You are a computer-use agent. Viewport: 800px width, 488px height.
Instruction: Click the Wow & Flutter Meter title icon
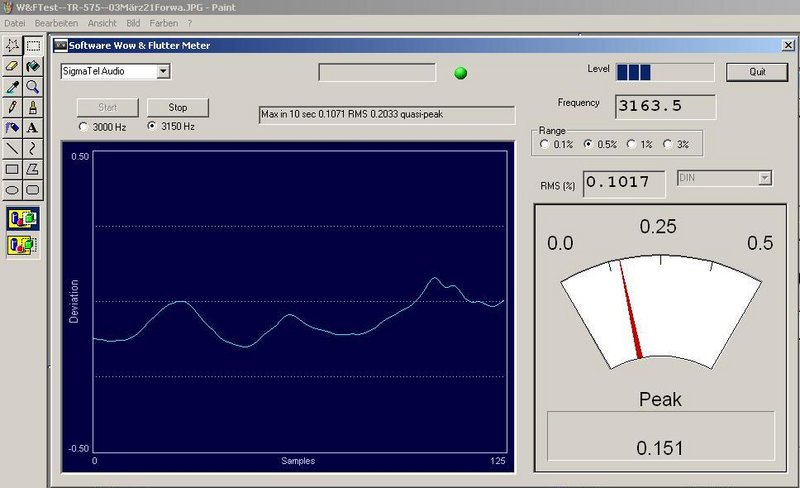pyautogui.click(x=61, y=45)
